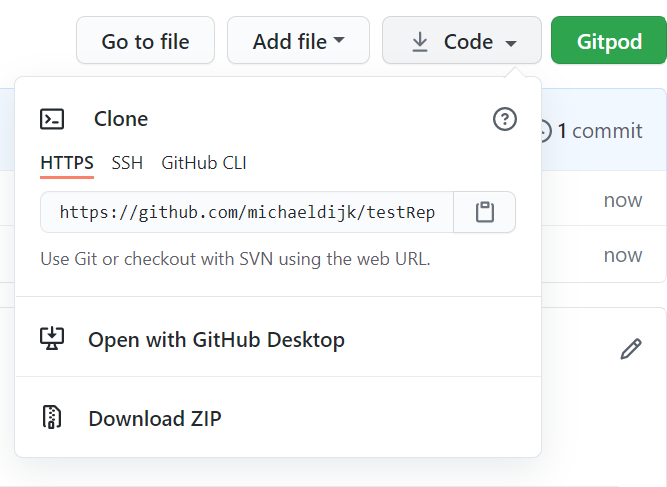Click the desktop download icon for GitHub Desktop
This screenshot has width=667, height=487.
point(52,338)
